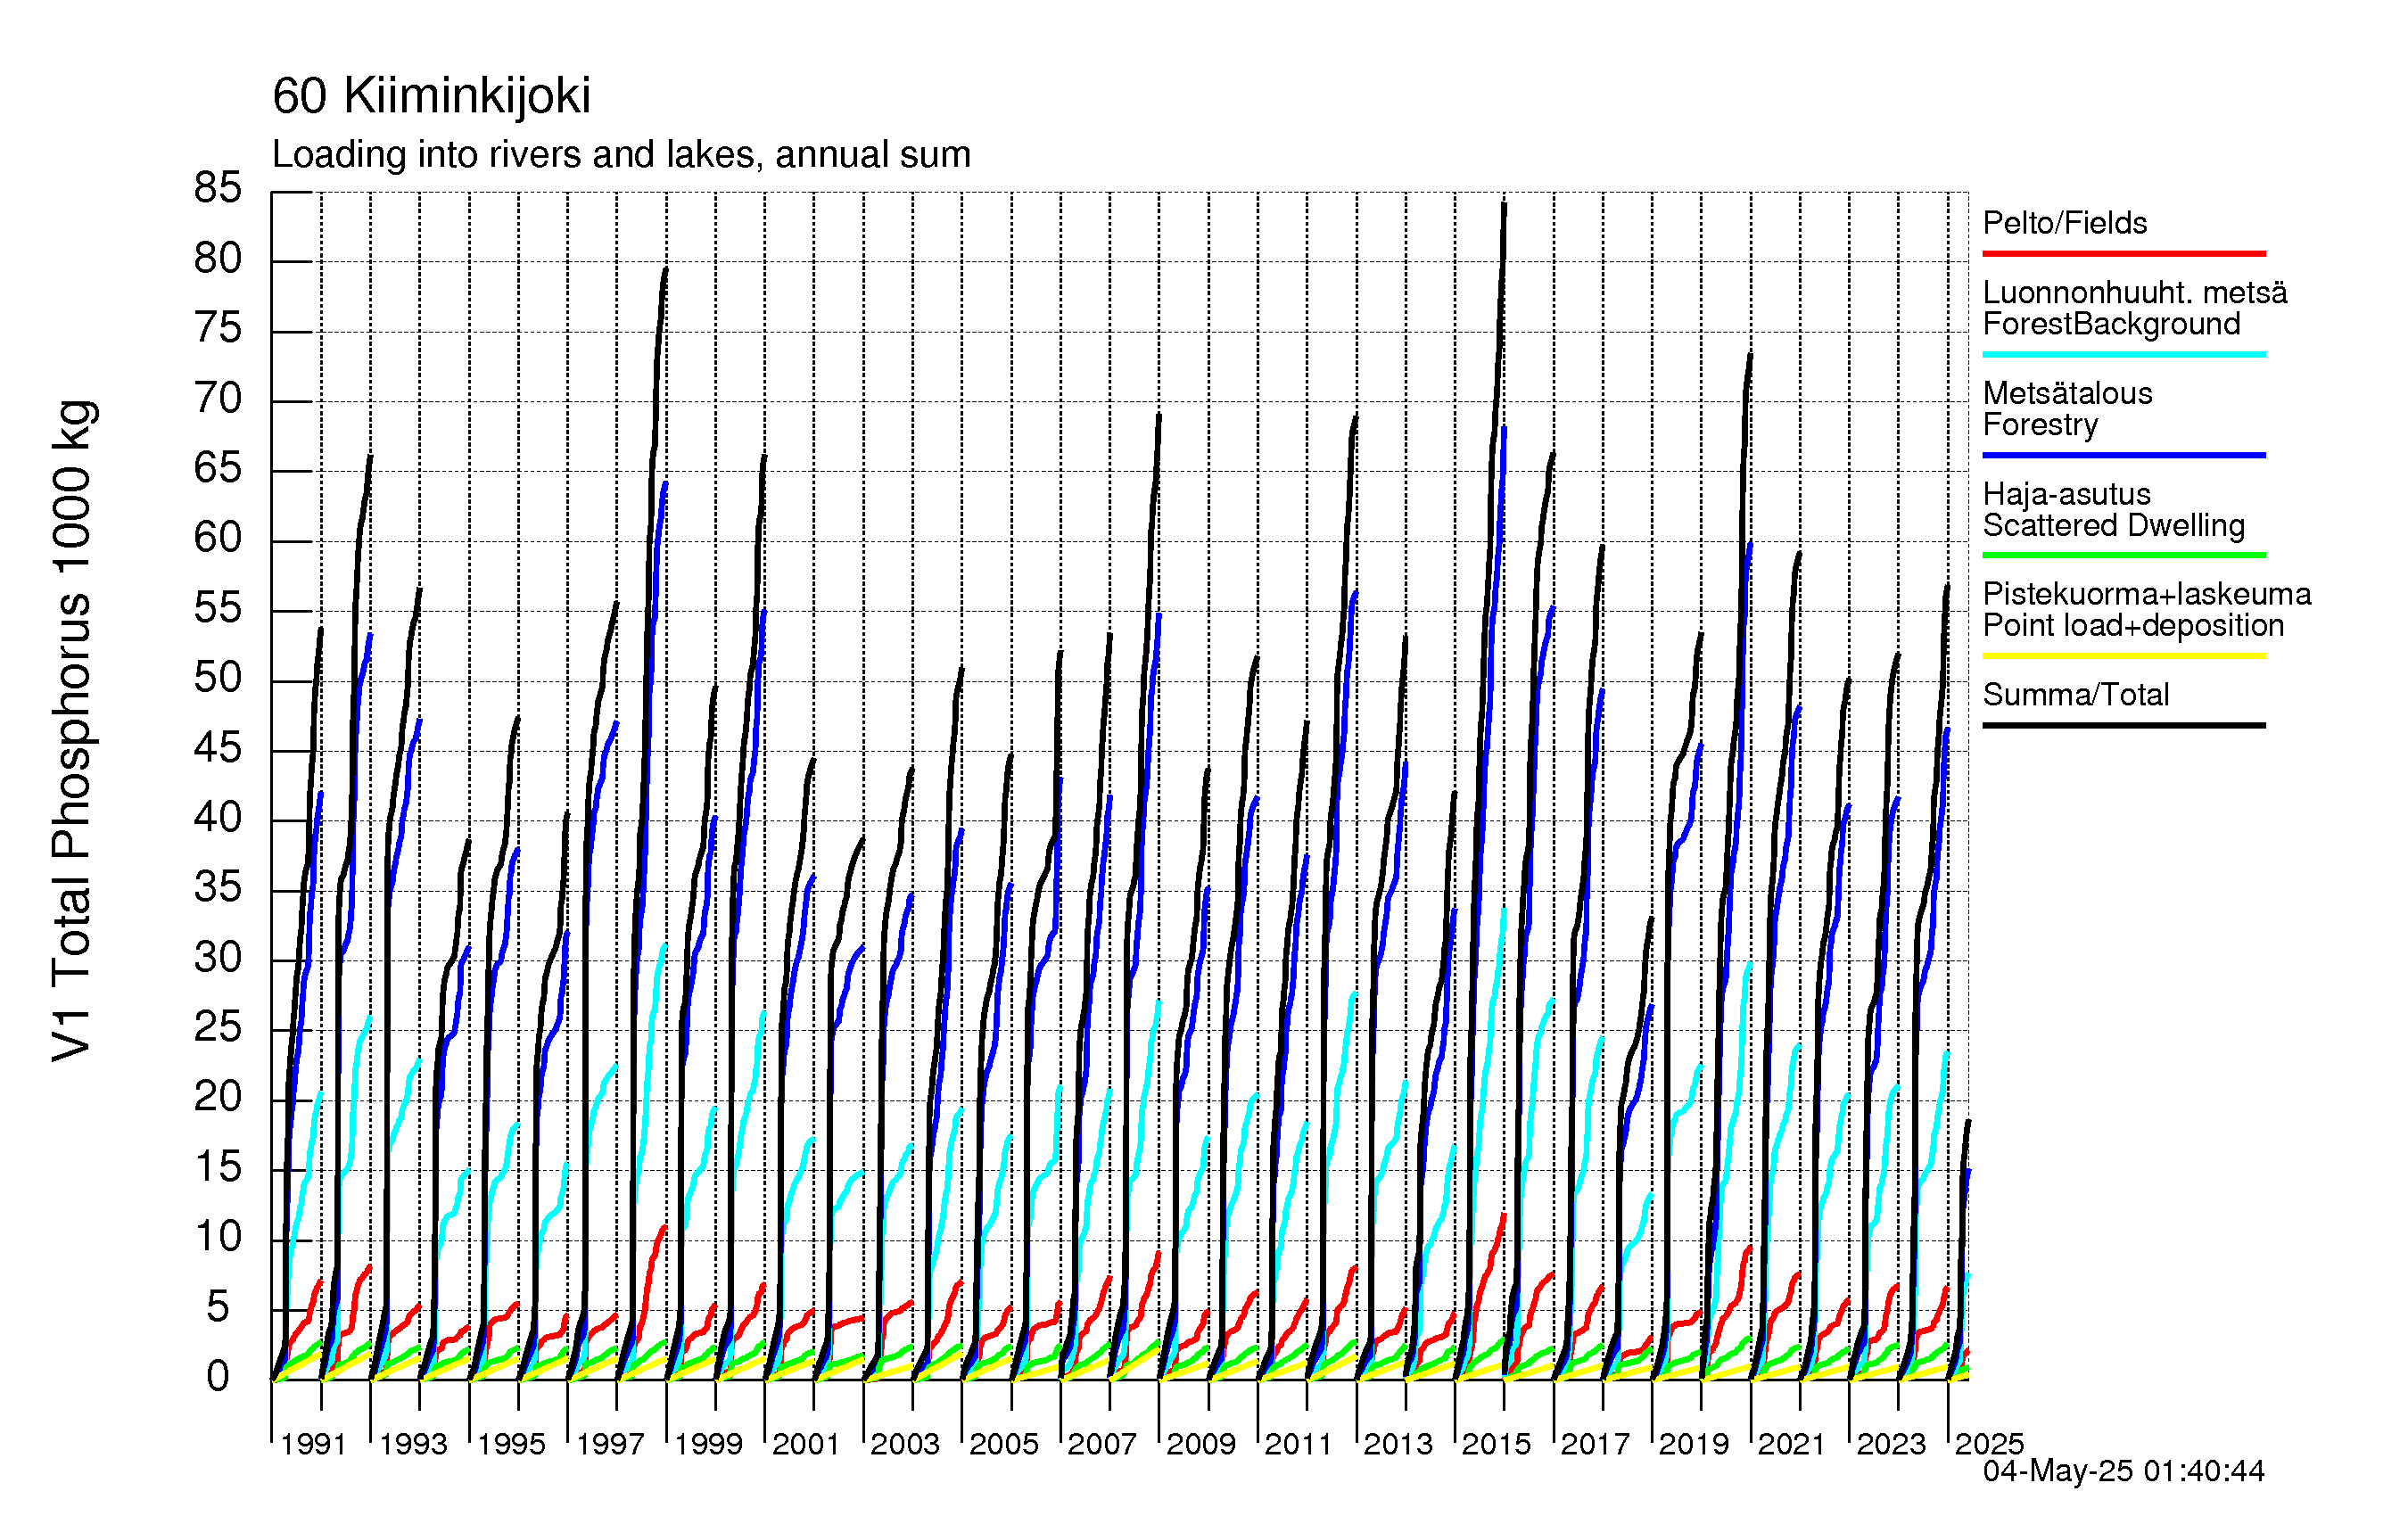The width and height of the screenshot is (2408, 1516).
Task: Click the x-axis year label 1995
Action: (x=511, y=1444)
